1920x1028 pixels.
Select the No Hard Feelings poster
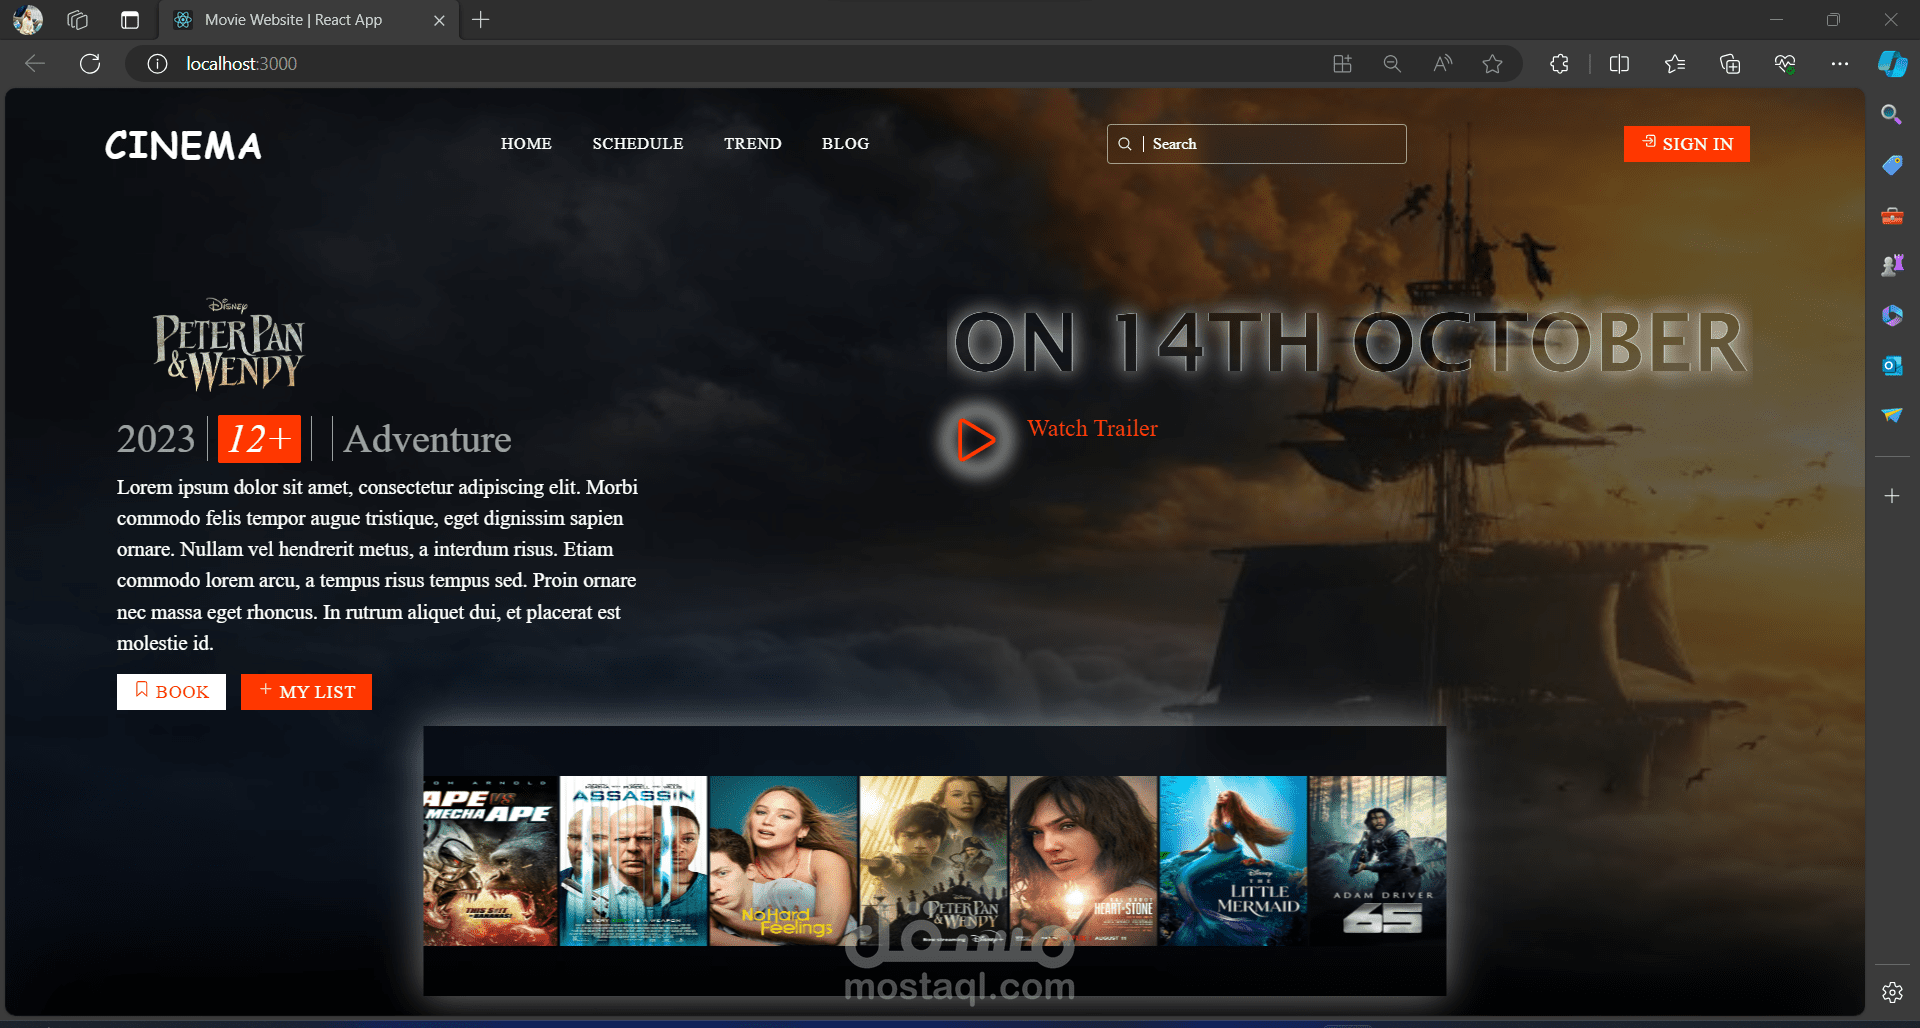(x=783, y=861)
